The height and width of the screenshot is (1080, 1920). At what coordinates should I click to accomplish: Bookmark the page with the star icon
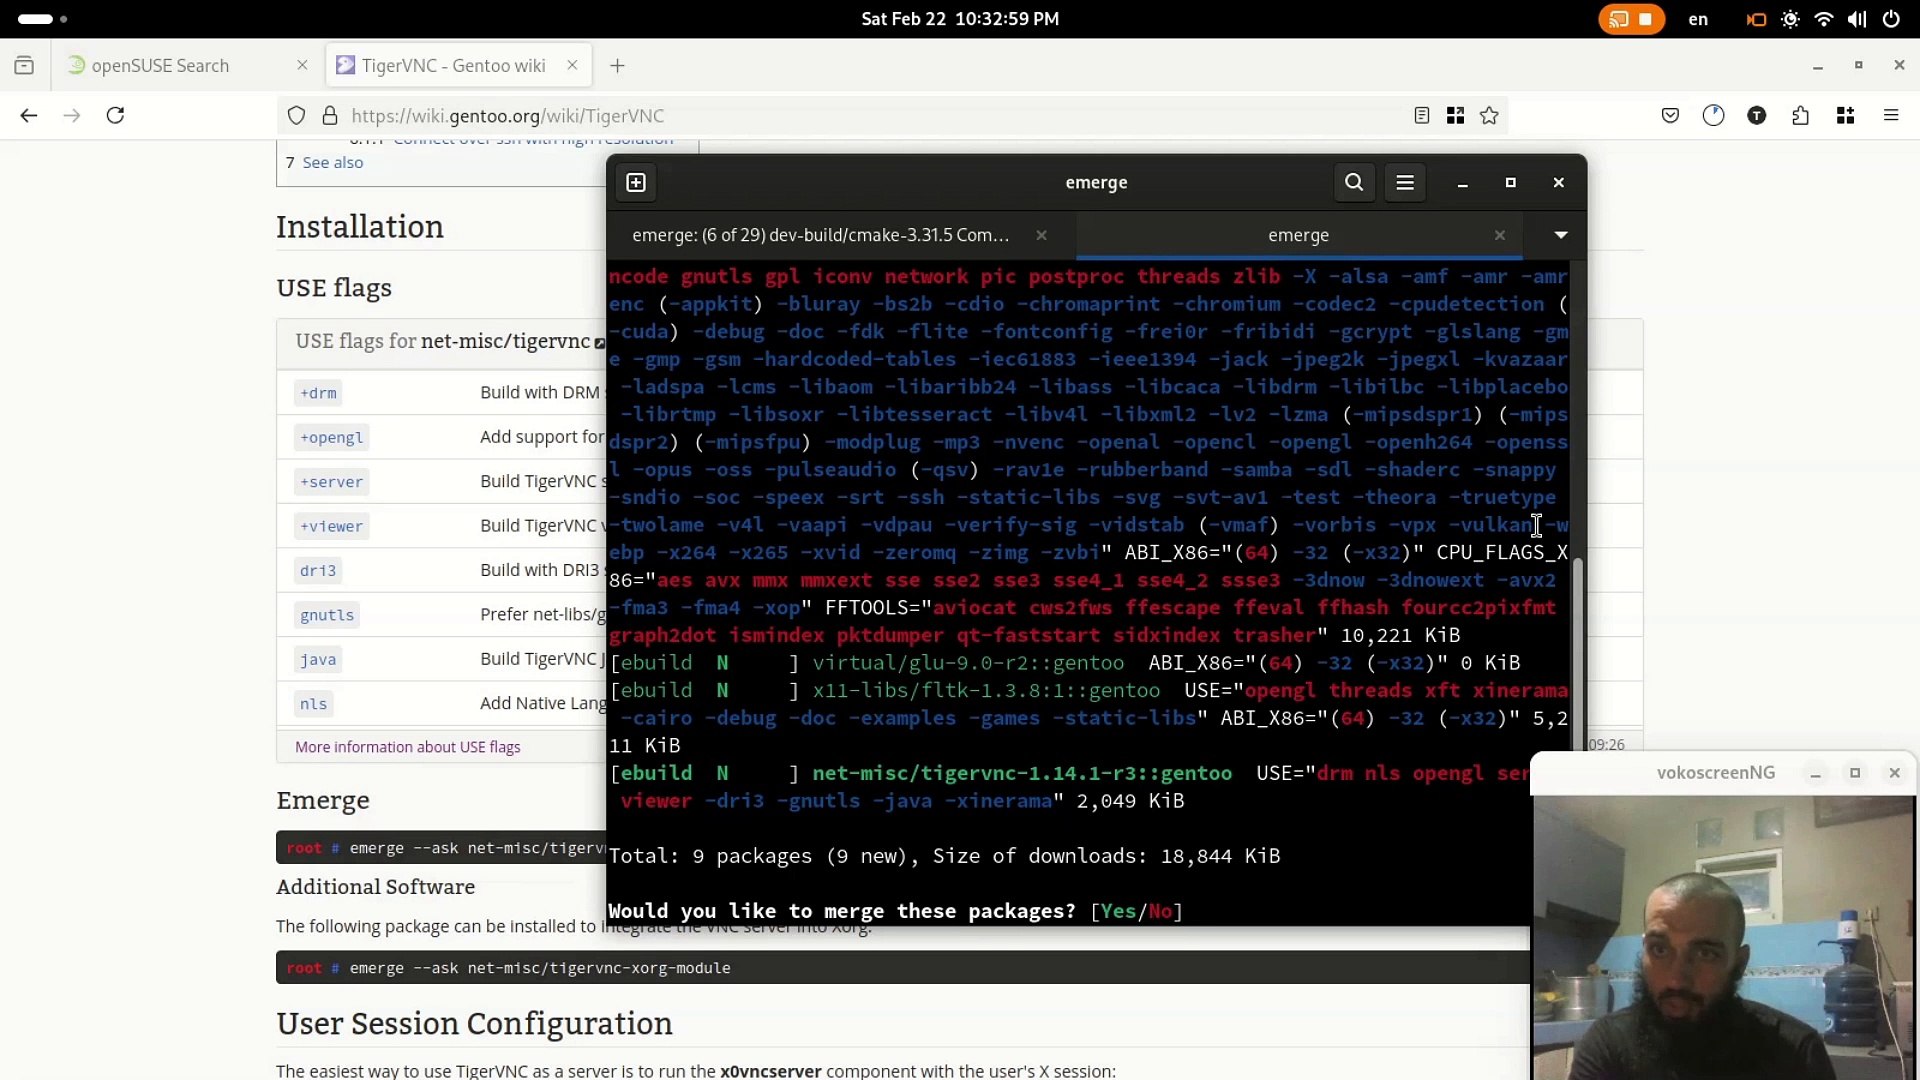(1489, 115)
